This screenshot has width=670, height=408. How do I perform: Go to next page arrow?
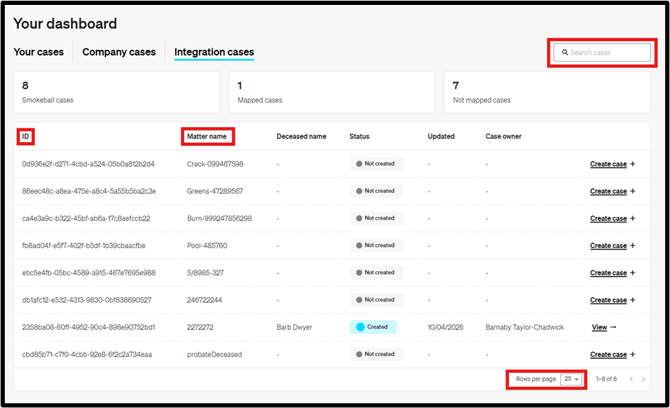pos(645,379)
